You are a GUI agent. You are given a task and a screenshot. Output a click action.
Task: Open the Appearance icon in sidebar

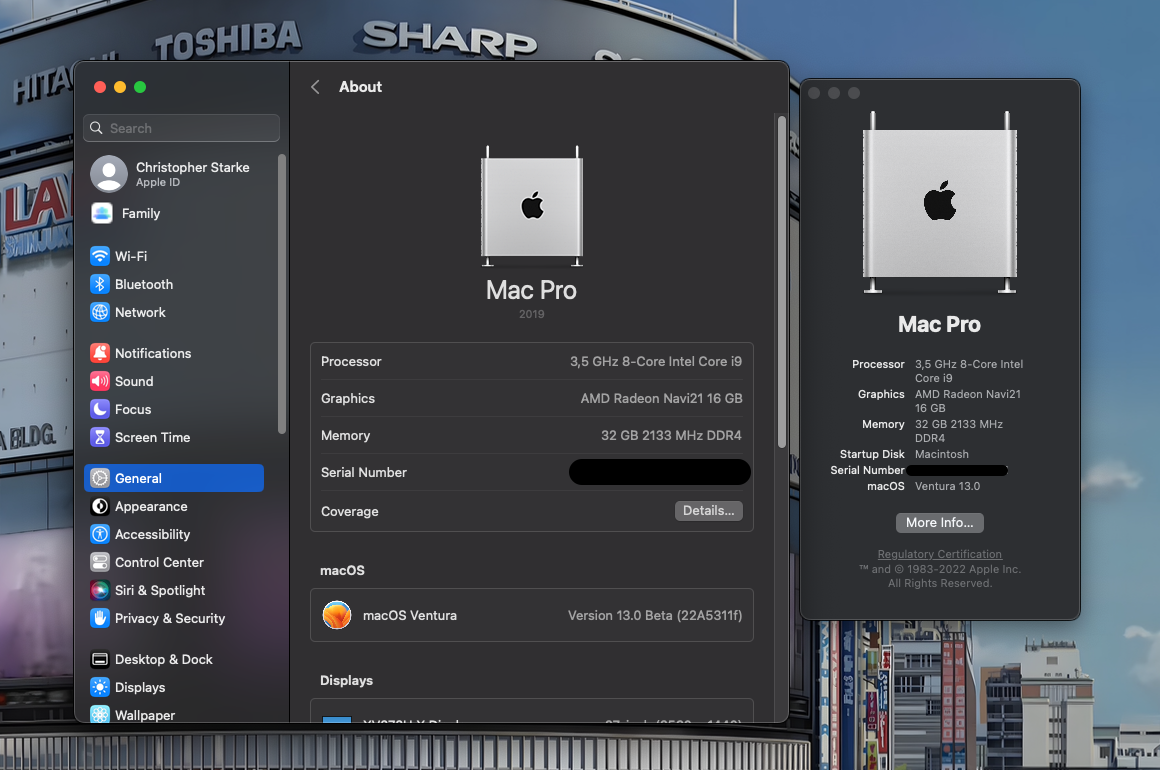100,506
